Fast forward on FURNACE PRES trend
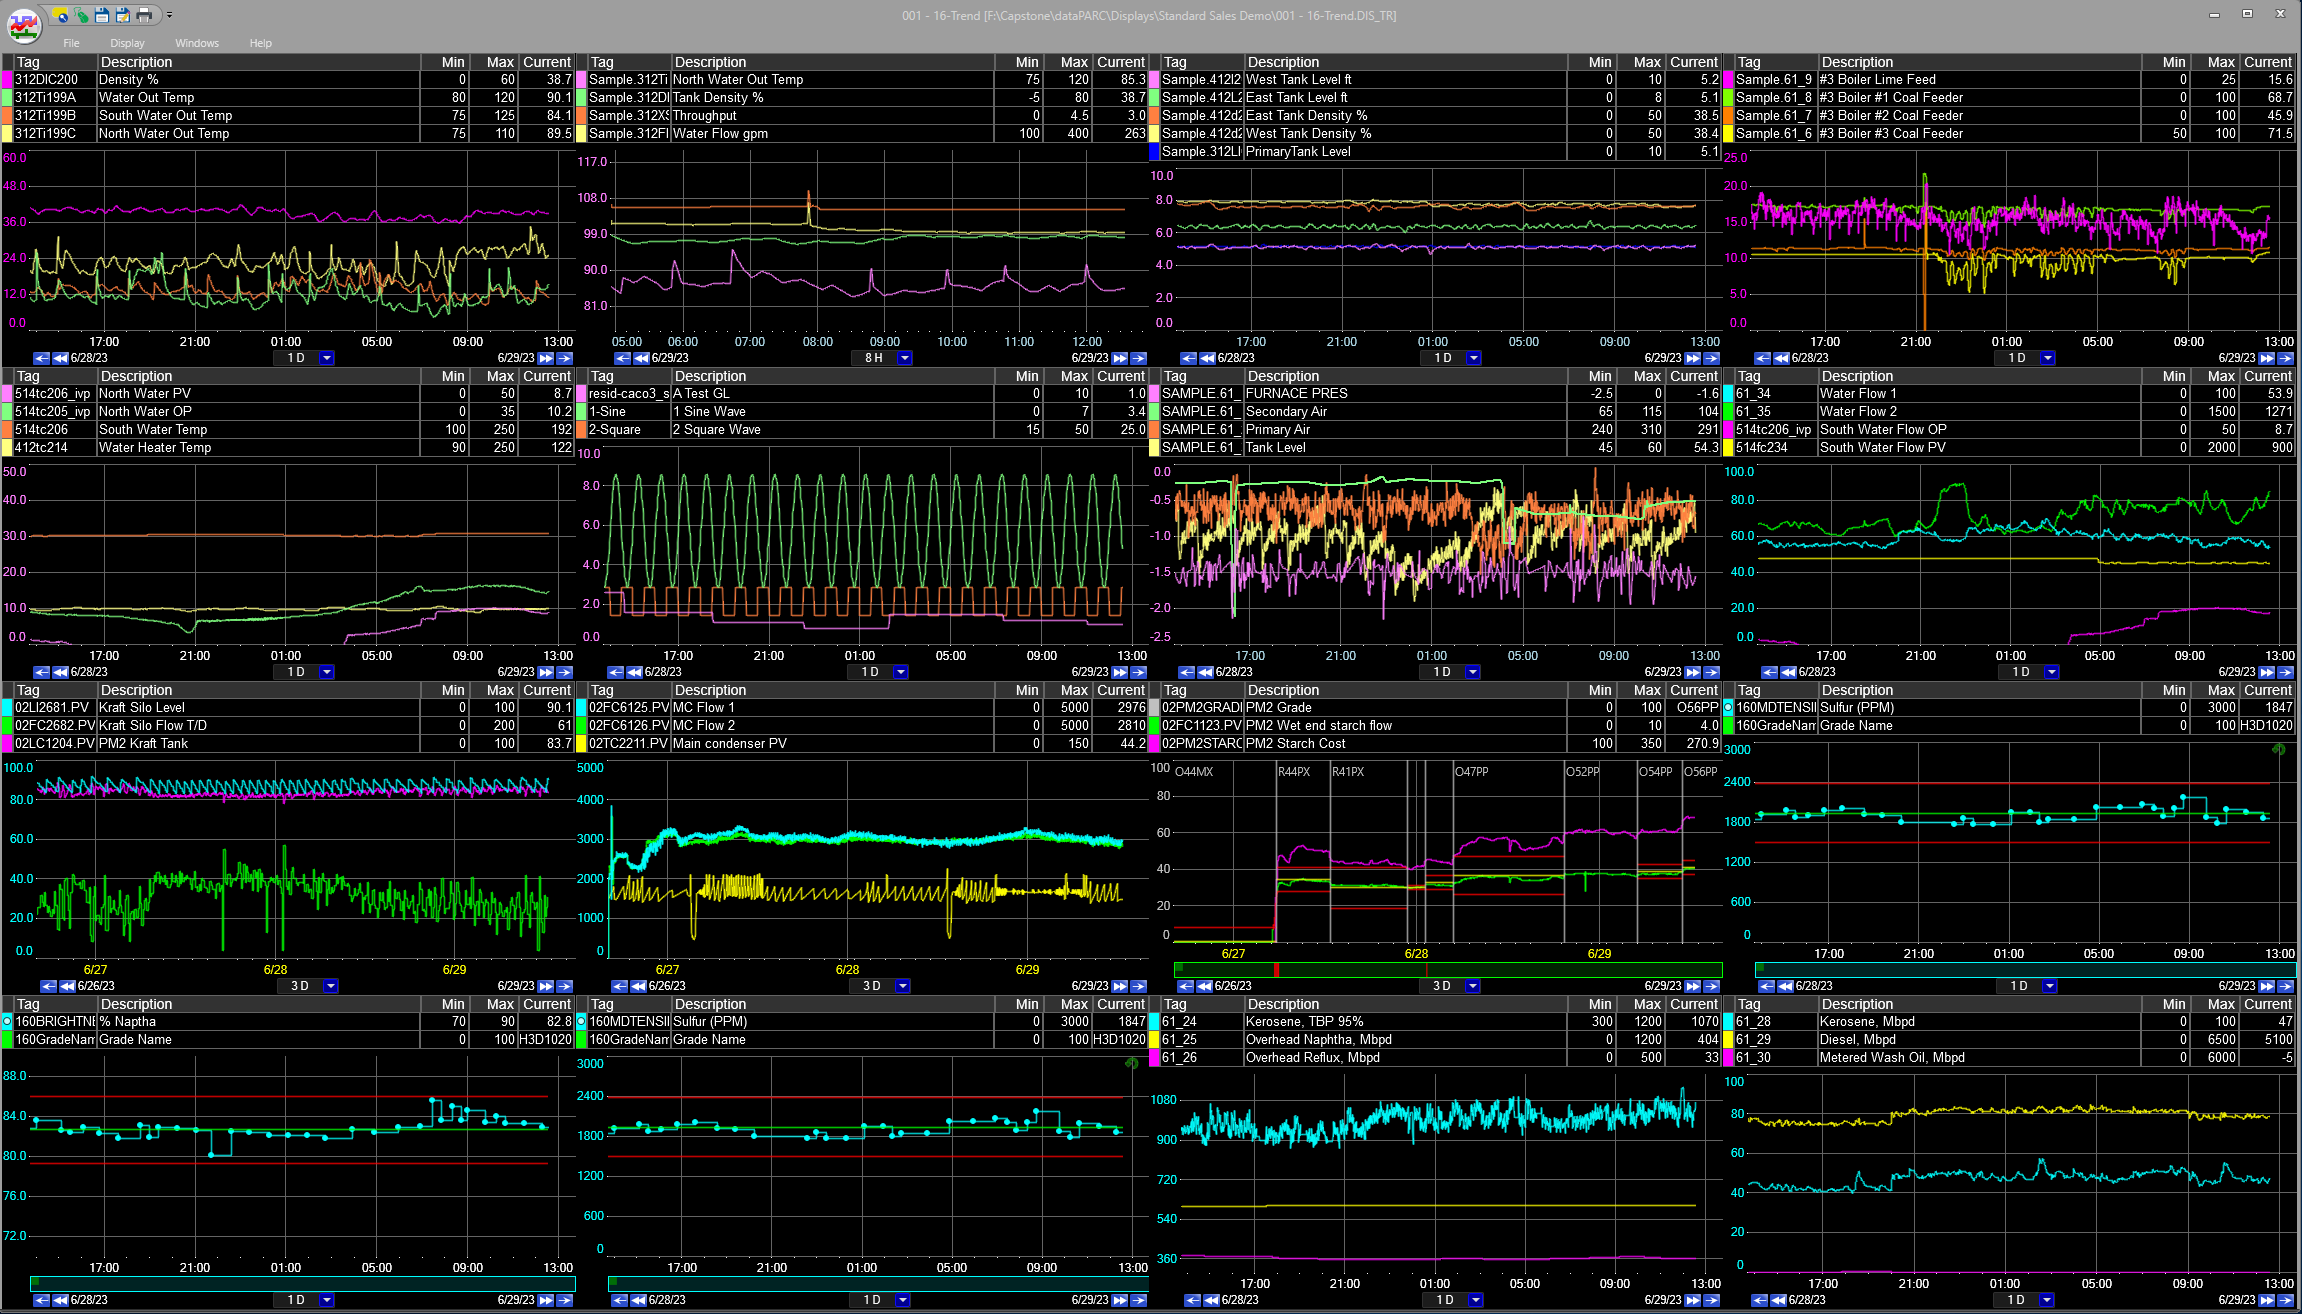2302x1314 pixels. (x=1693, y=672)
